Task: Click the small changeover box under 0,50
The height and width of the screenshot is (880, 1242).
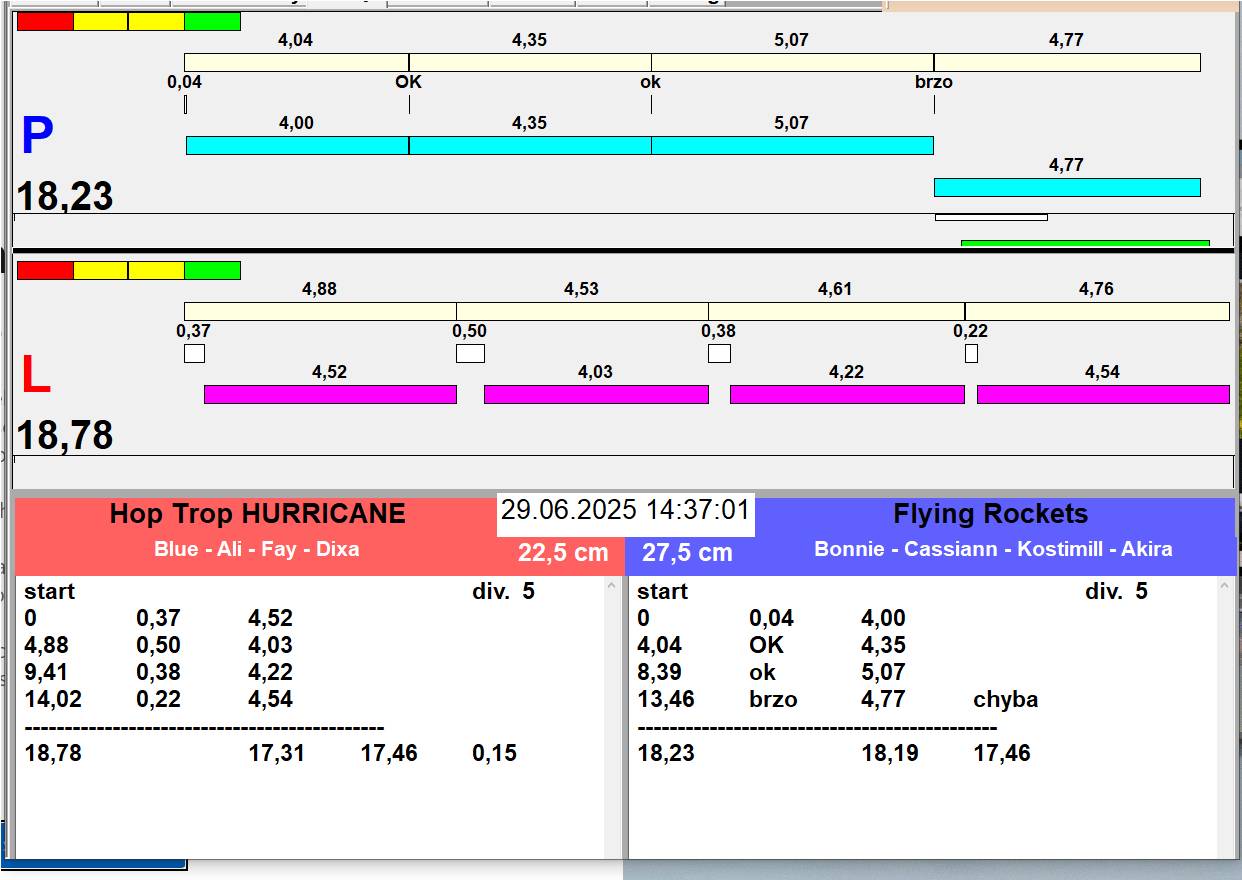Action: (x=470, y=354)
